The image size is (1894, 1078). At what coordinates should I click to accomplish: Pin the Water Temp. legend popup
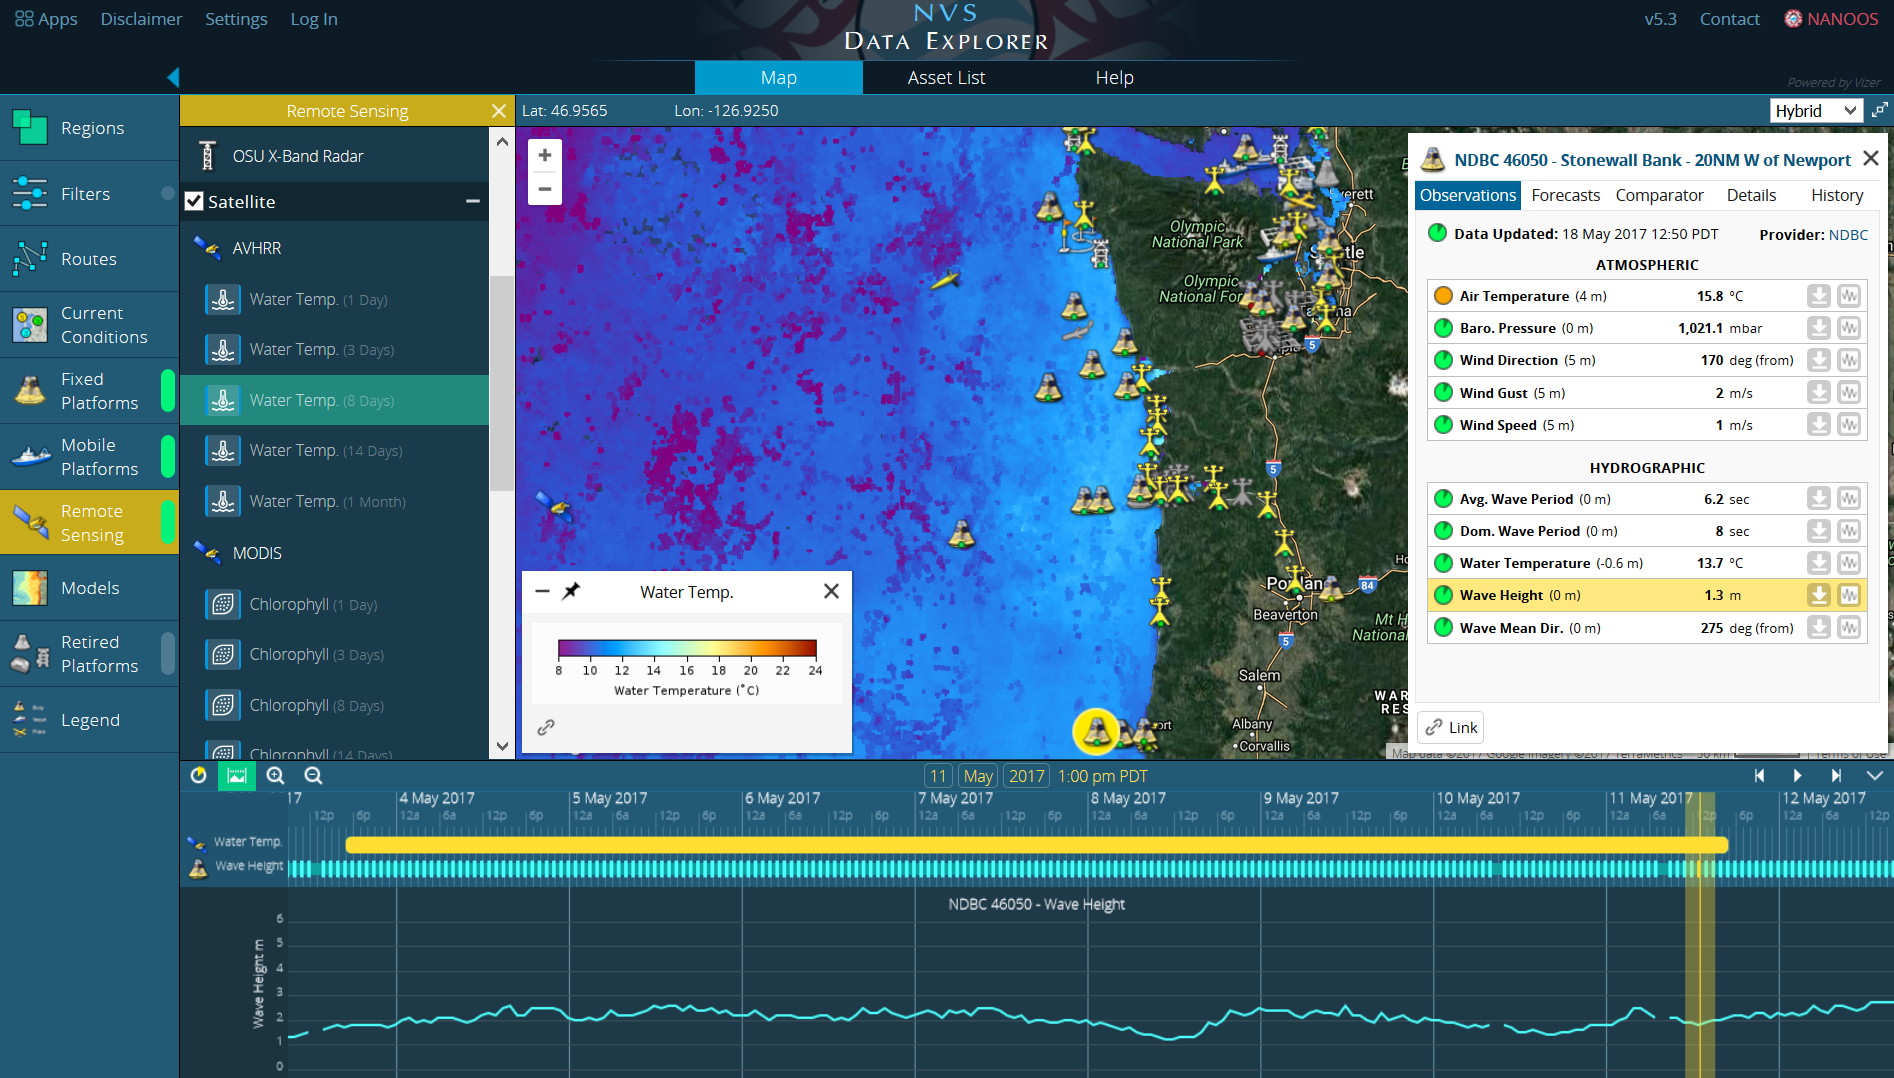point(571,591)
